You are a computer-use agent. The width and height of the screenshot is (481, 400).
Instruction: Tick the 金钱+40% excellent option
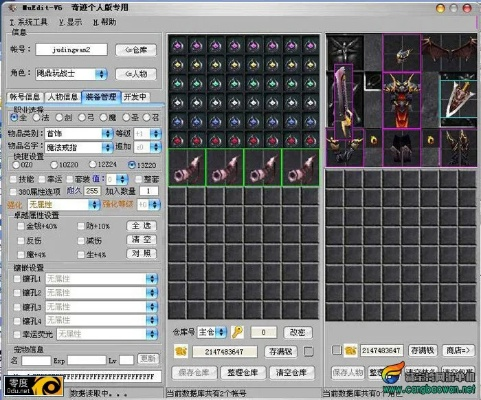21,226
